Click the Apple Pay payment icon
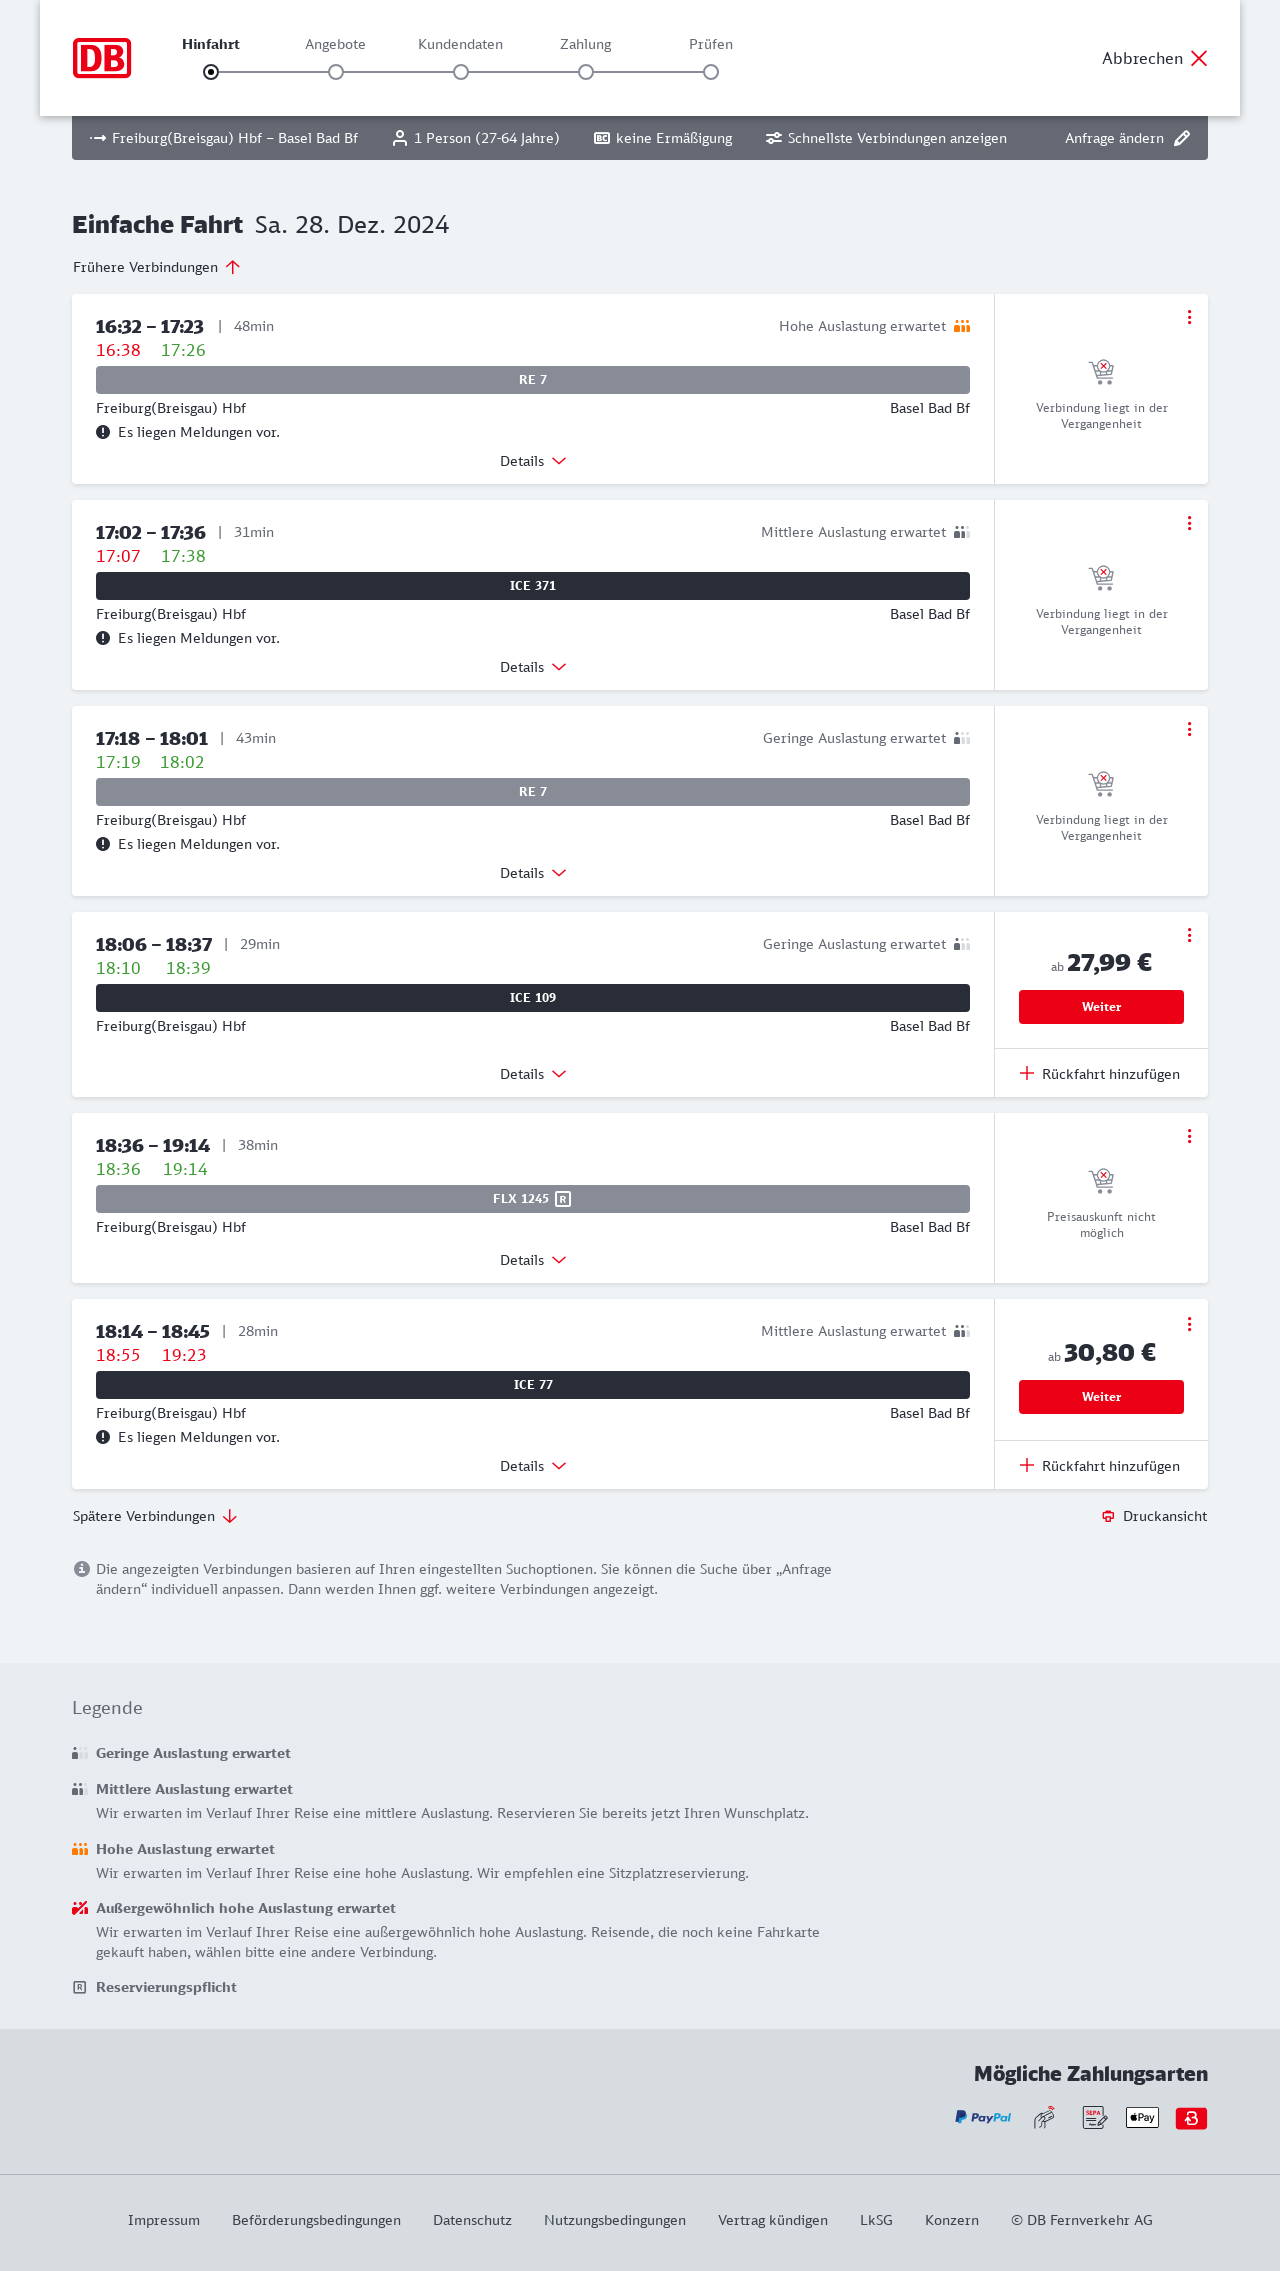The height and width of the screenshot is (2271, 1280). 1142,2117
